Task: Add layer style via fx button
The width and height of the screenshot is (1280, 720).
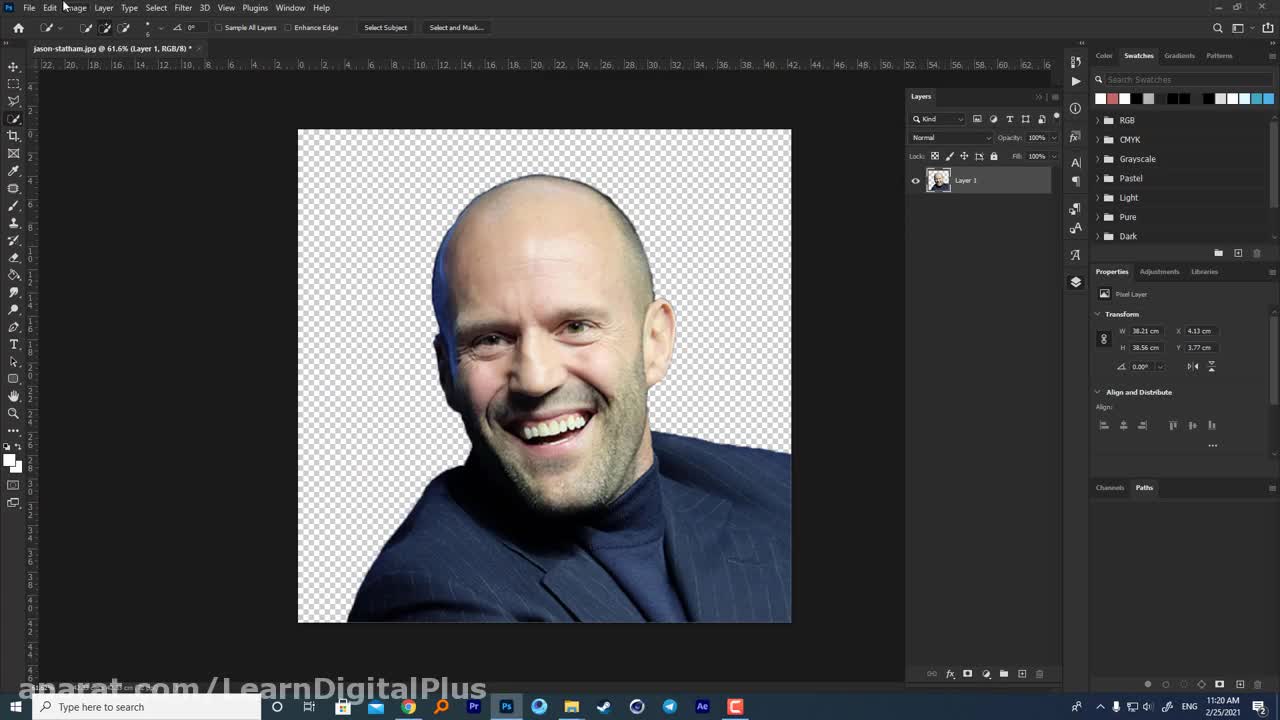Action: point(950,674)
